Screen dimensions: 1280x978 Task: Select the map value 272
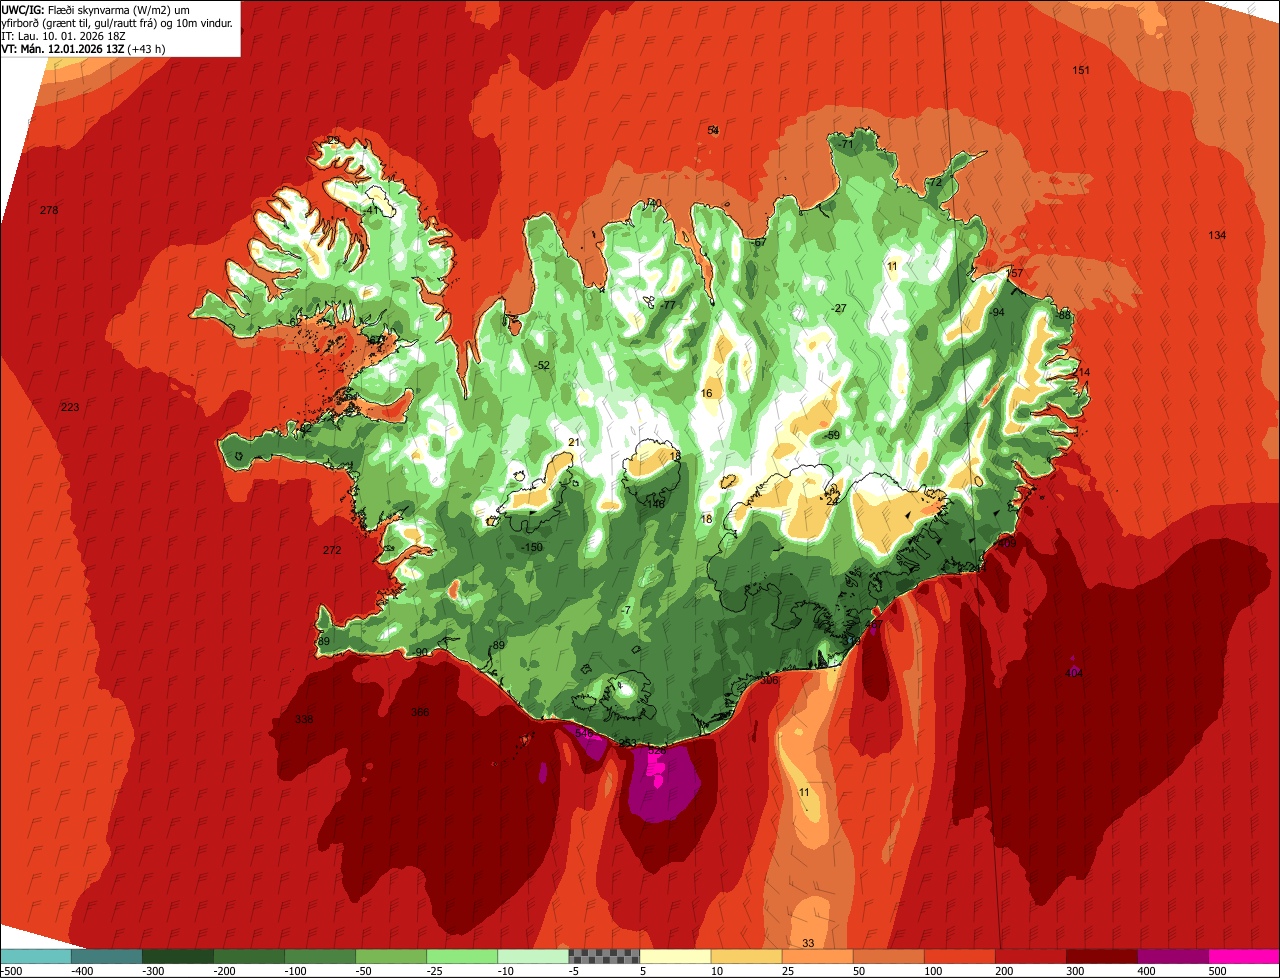point(332,550)
